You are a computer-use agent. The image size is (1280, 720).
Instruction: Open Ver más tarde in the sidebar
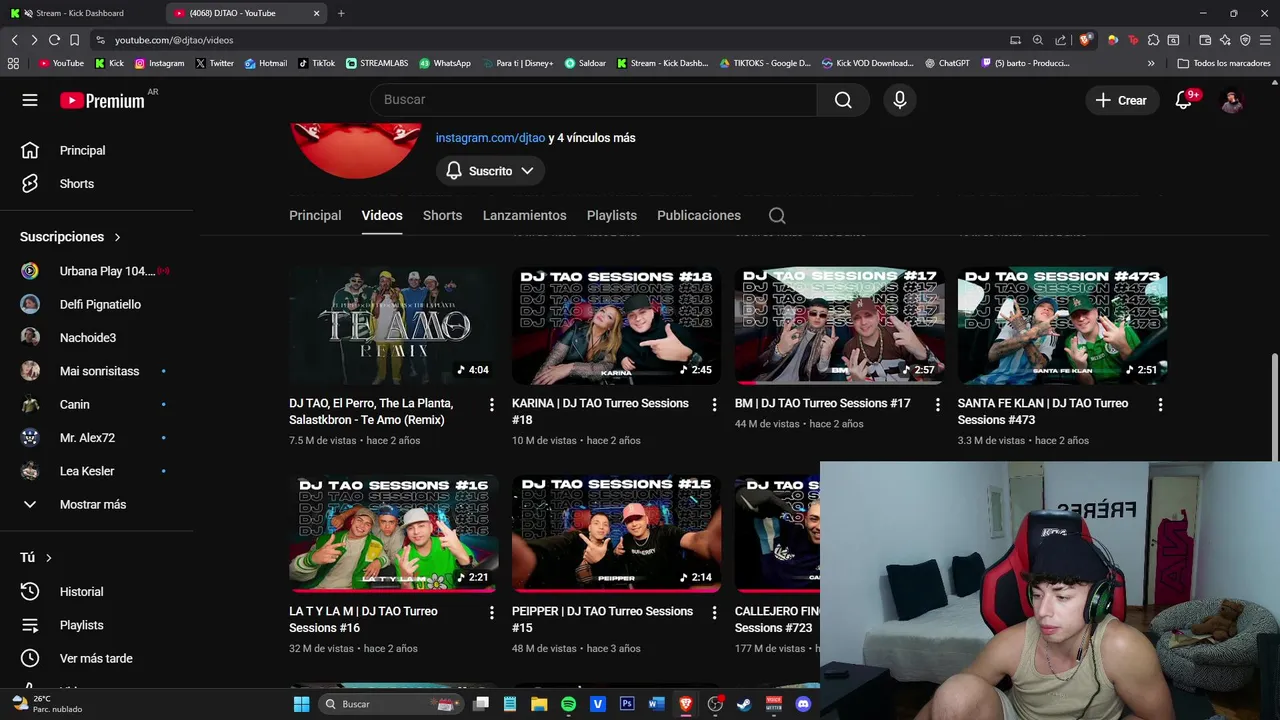click(x=97, y=658)
